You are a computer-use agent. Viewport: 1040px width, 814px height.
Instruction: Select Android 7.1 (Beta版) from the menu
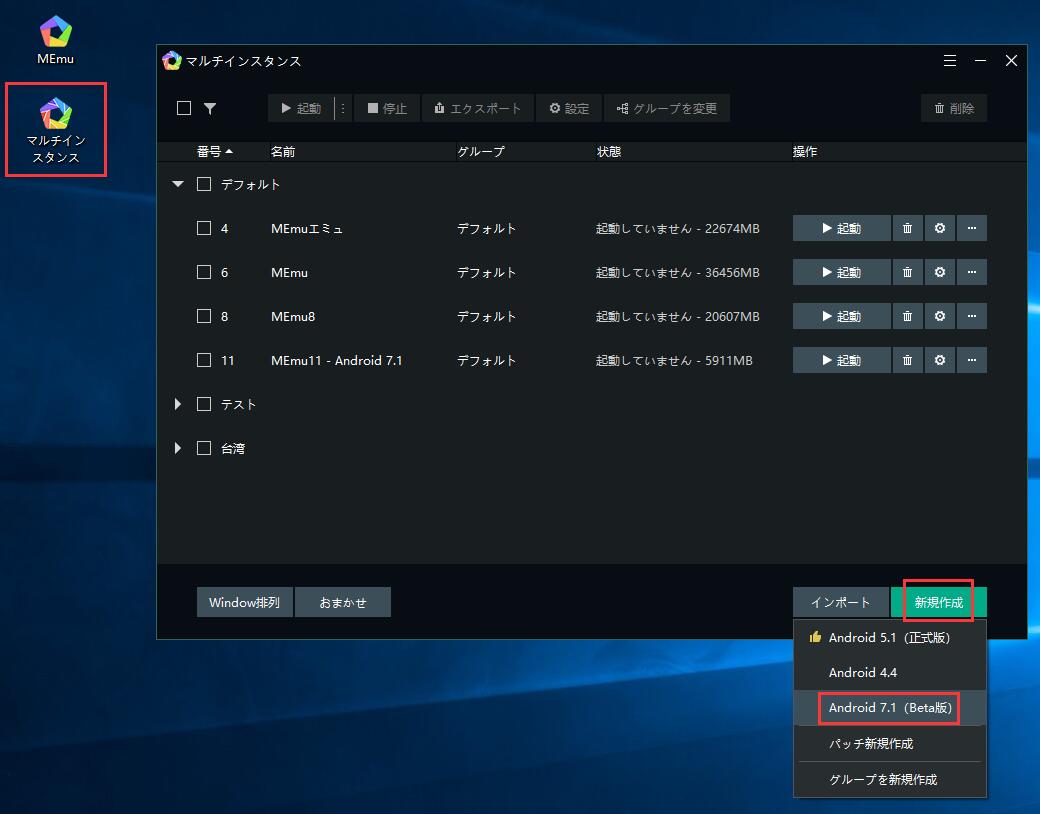coord(888,708)
